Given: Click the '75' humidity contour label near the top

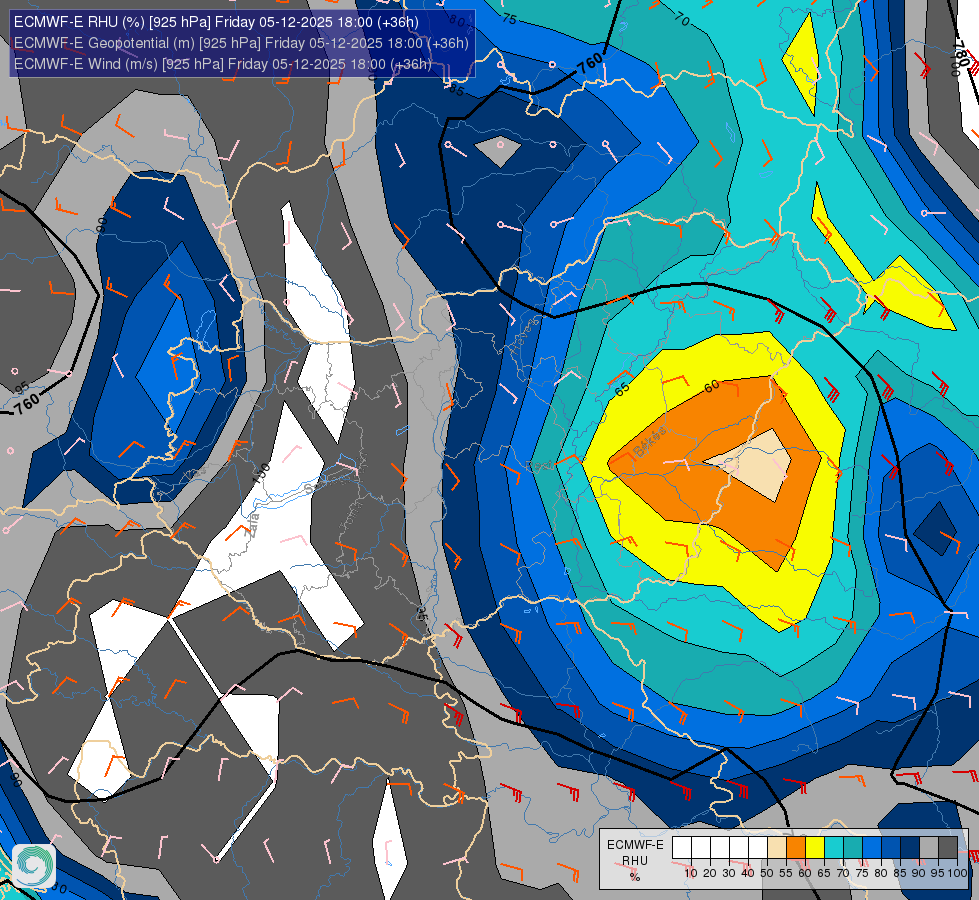Looking at the screenshot, I should tap(509, 19).
